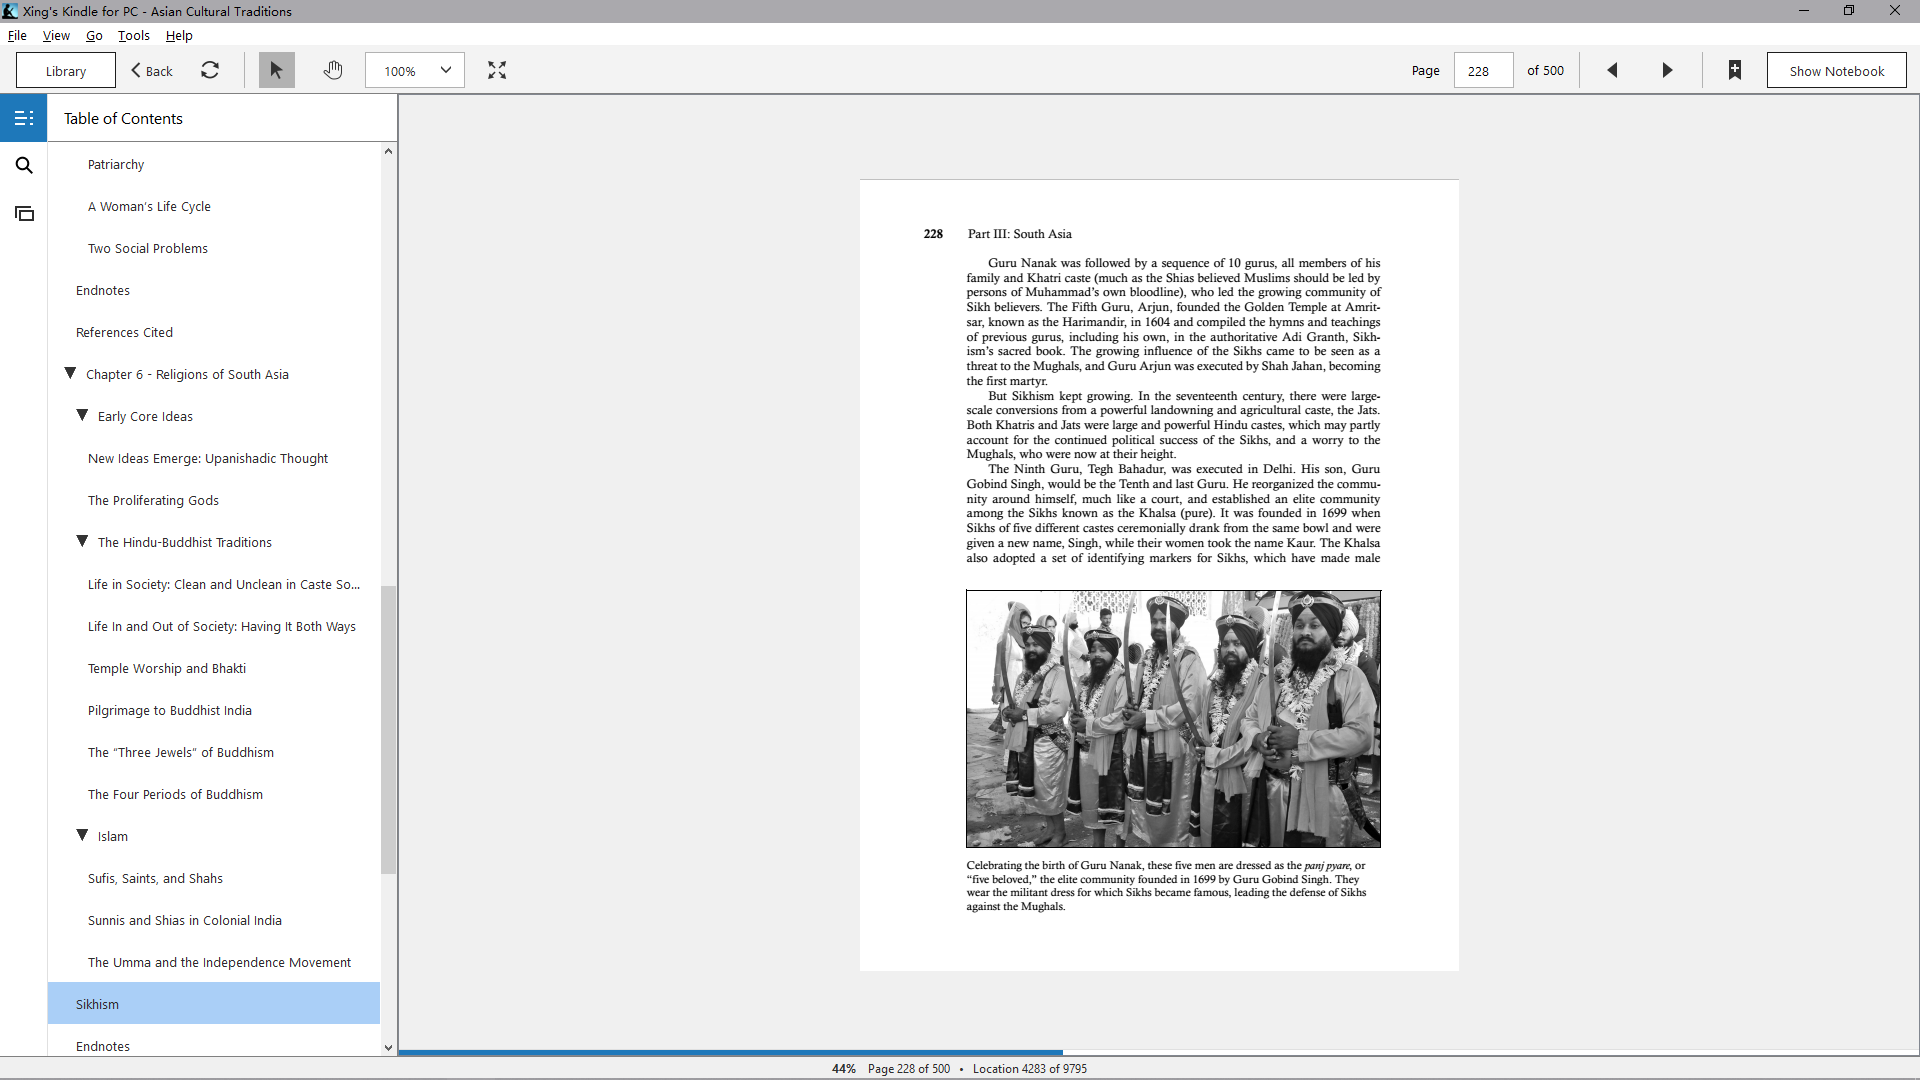
Task: Click the Back button
Action: pos(152,70)
